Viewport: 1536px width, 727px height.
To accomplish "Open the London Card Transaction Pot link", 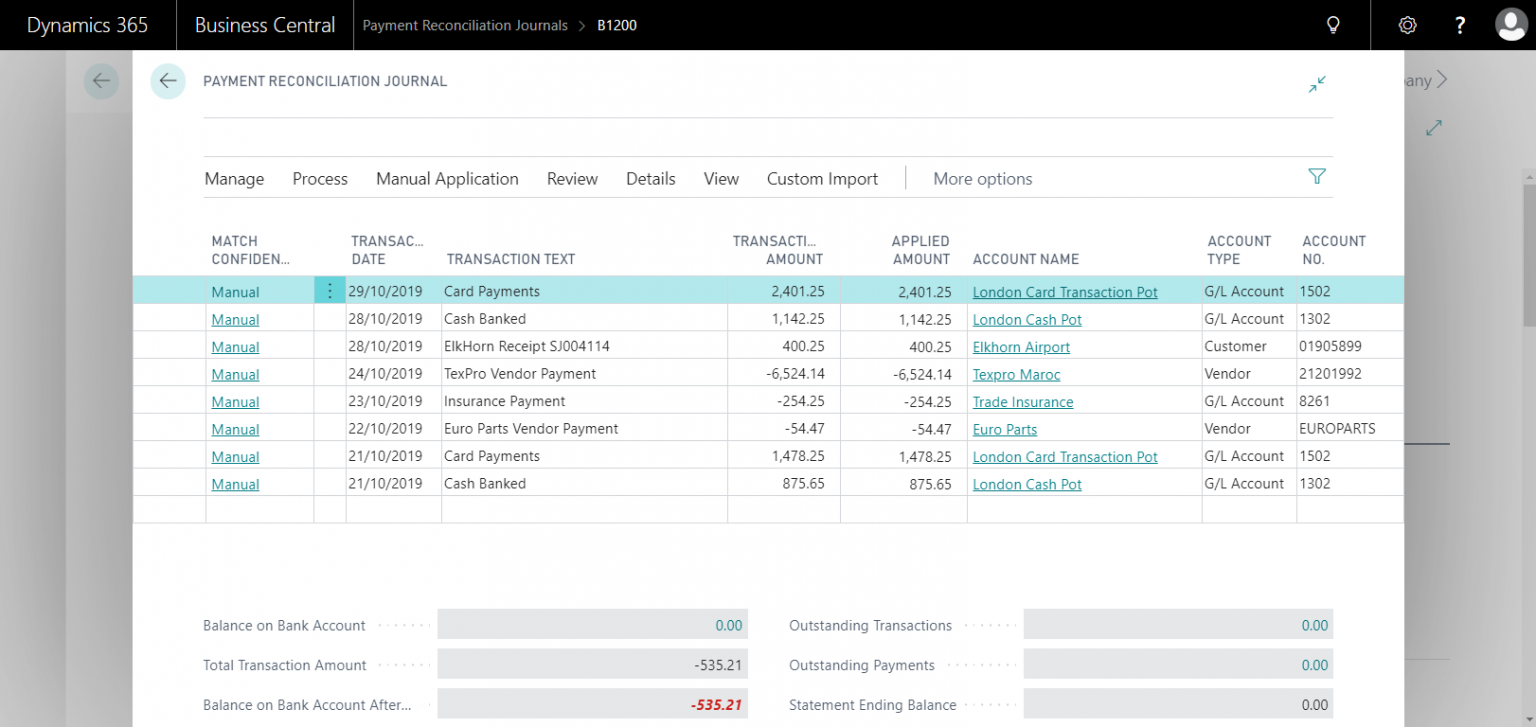I will (x=1064, y=291).
